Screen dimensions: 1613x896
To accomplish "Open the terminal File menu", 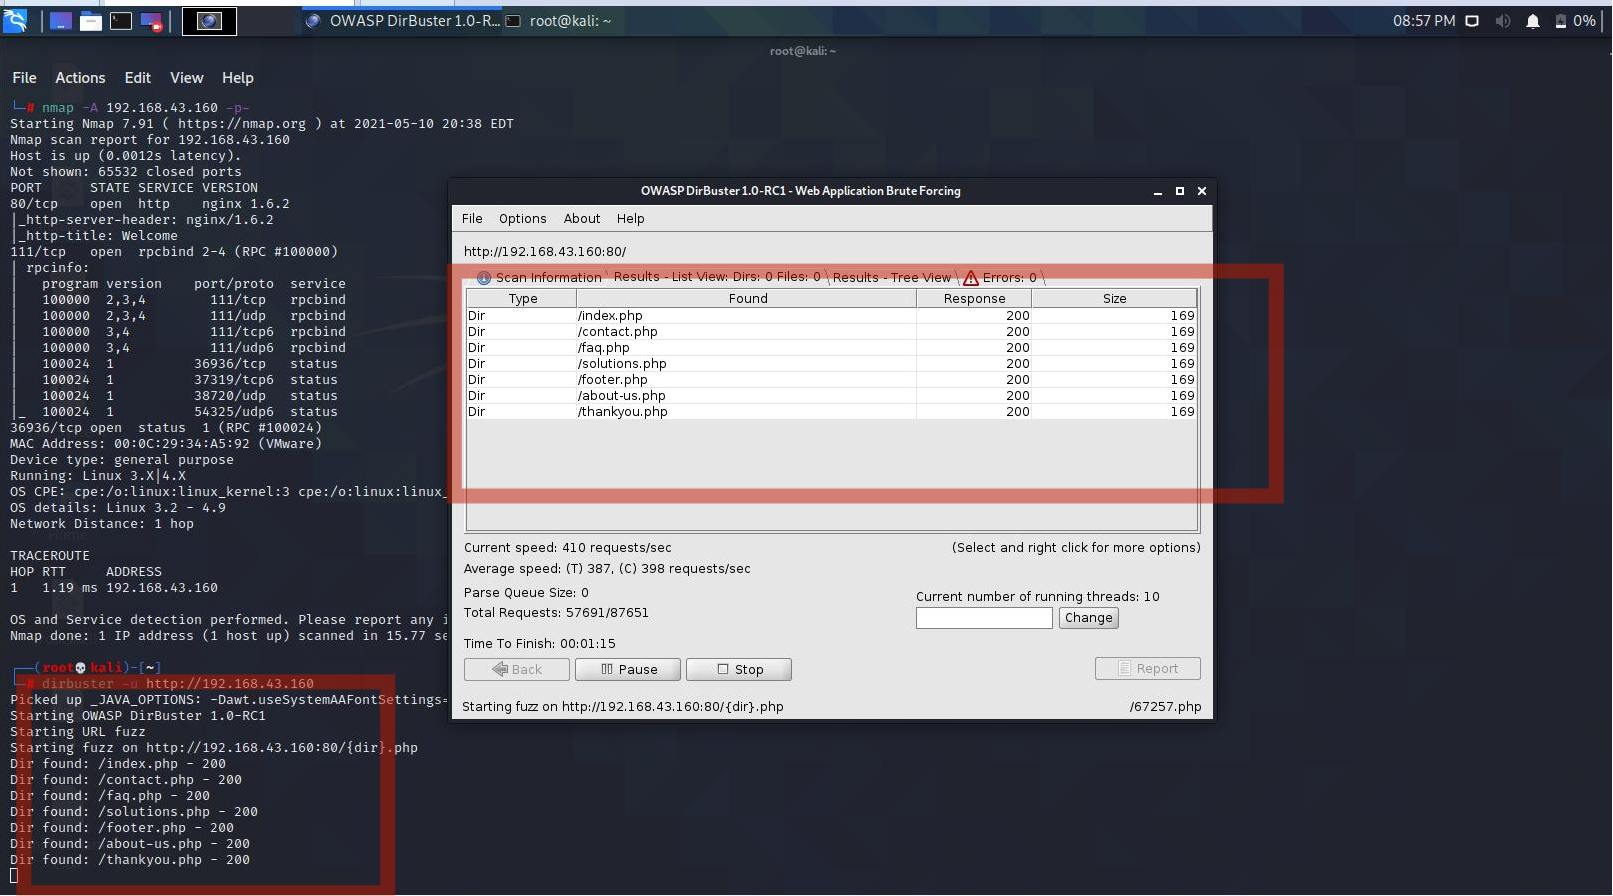I will pyautogui.click(x=24, y=78).
